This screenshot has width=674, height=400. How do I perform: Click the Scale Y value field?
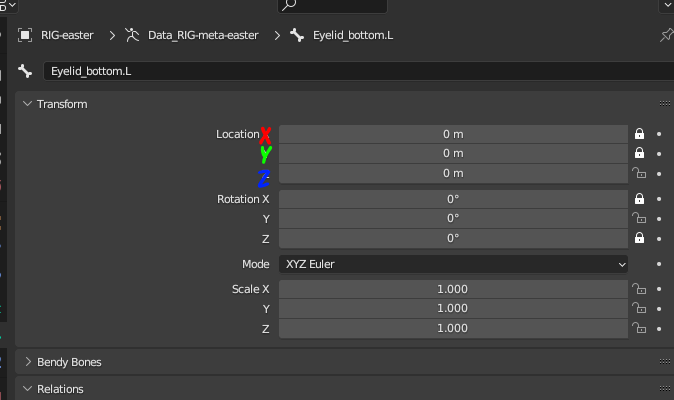(453, 308)
